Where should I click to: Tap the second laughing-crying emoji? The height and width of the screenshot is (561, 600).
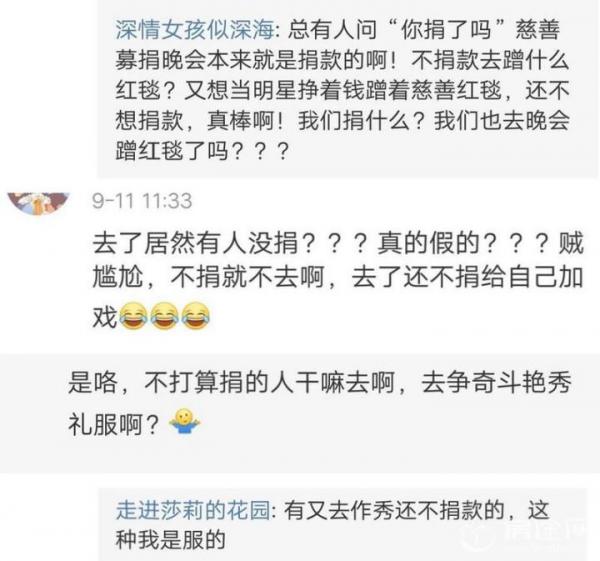click(165, 316)
